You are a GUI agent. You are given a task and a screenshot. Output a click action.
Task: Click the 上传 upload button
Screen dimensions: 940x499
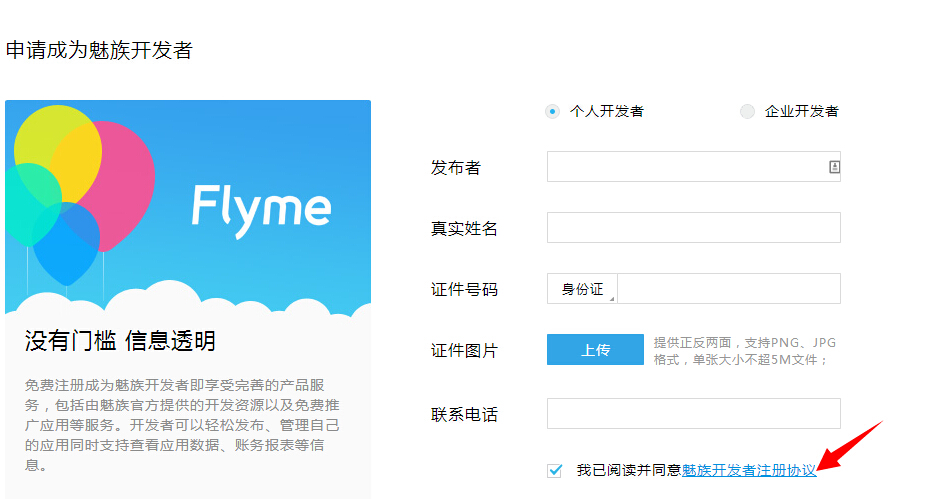click(595, 350)
